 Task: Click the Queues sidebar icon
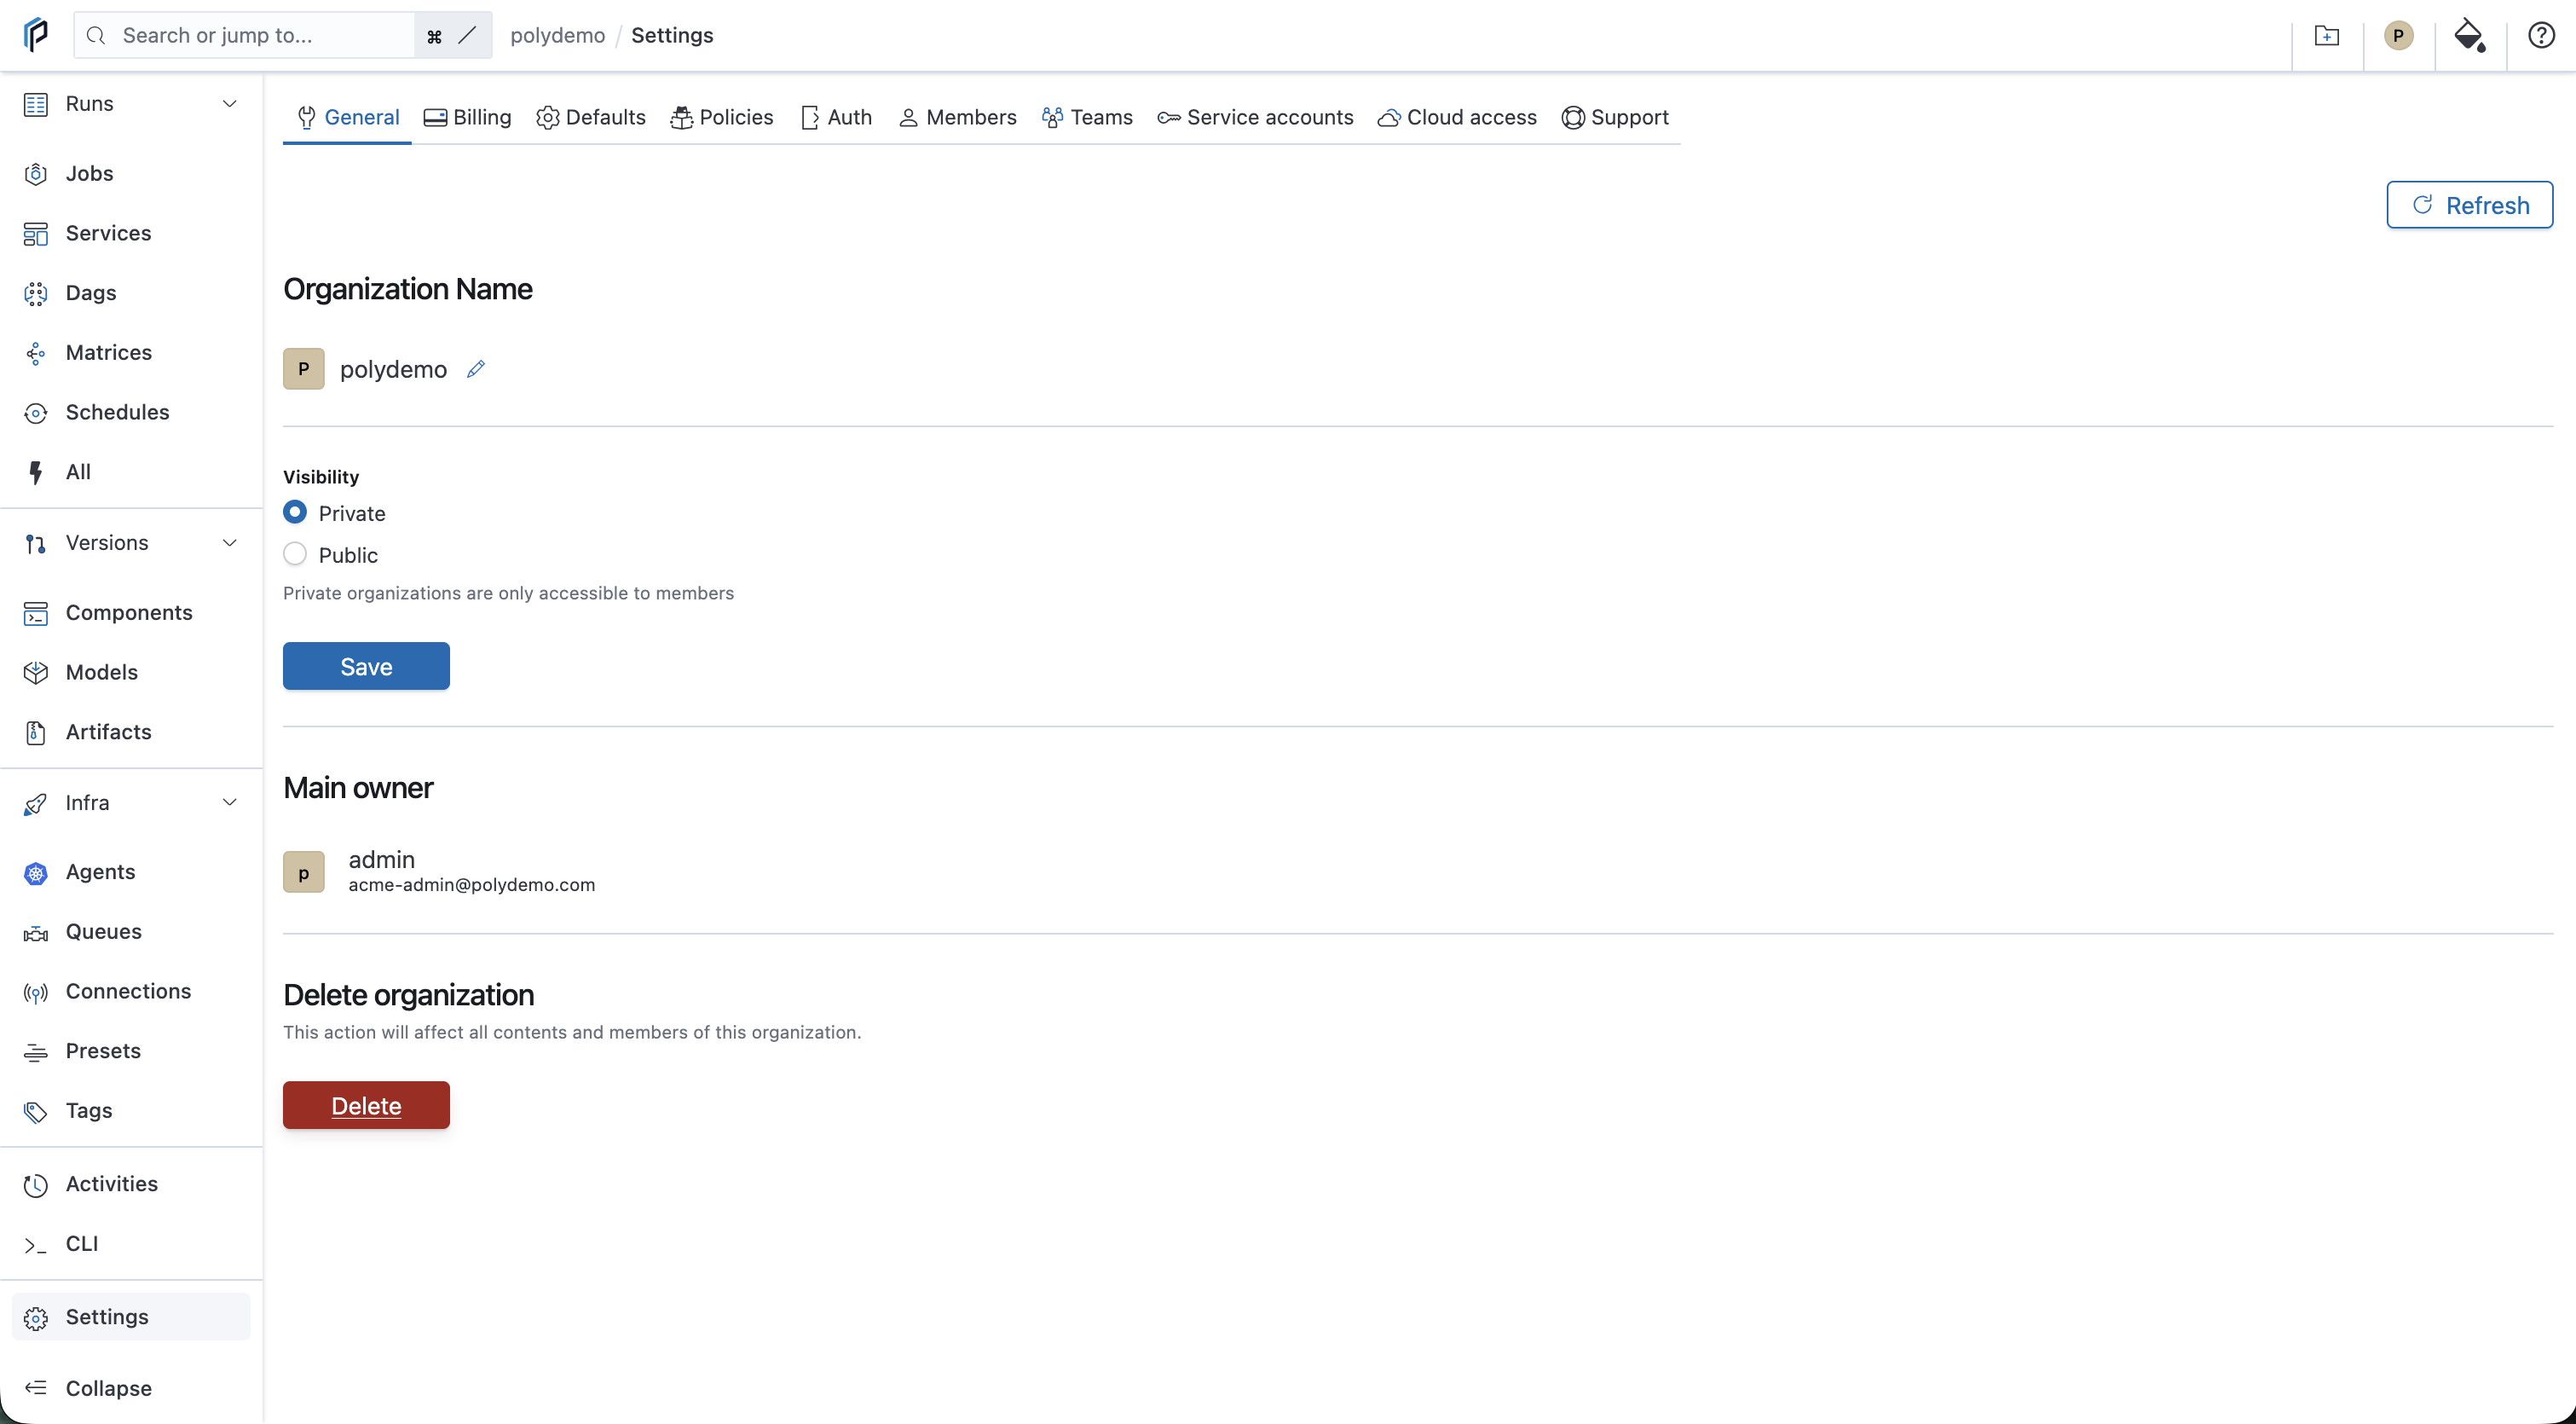[36, 933]
